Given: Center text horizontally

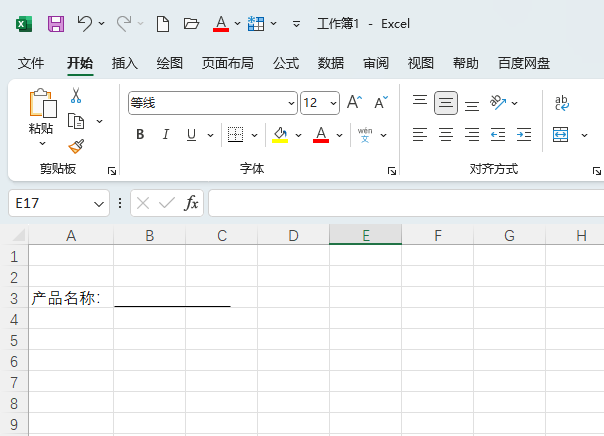Looking at the screenshot, I should click(446, 134).
